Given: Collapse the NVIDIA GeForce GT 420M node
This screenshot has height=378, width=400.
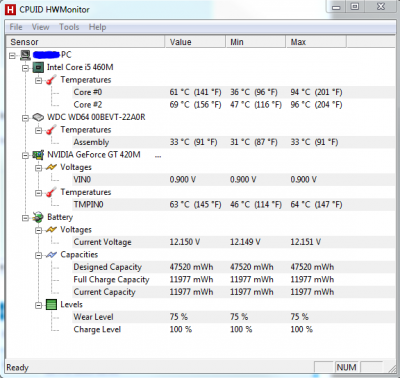Looking at the screenshot, I should [25, 155].
